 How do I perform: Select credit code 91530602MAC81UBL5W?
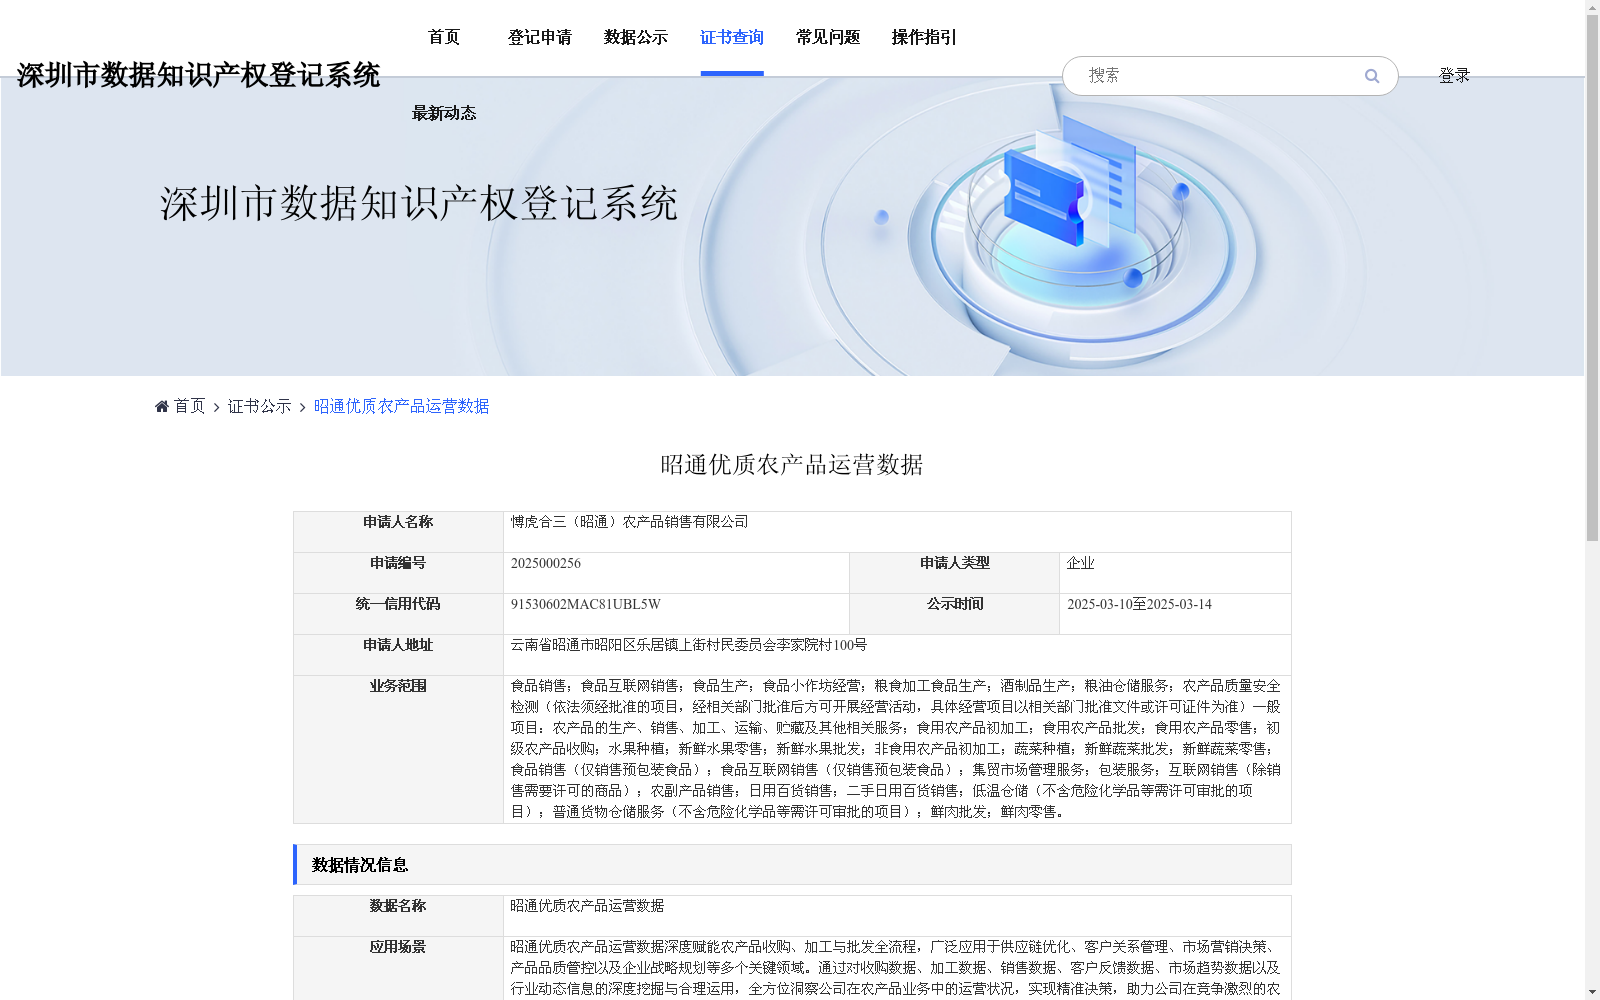coord(586,604)
